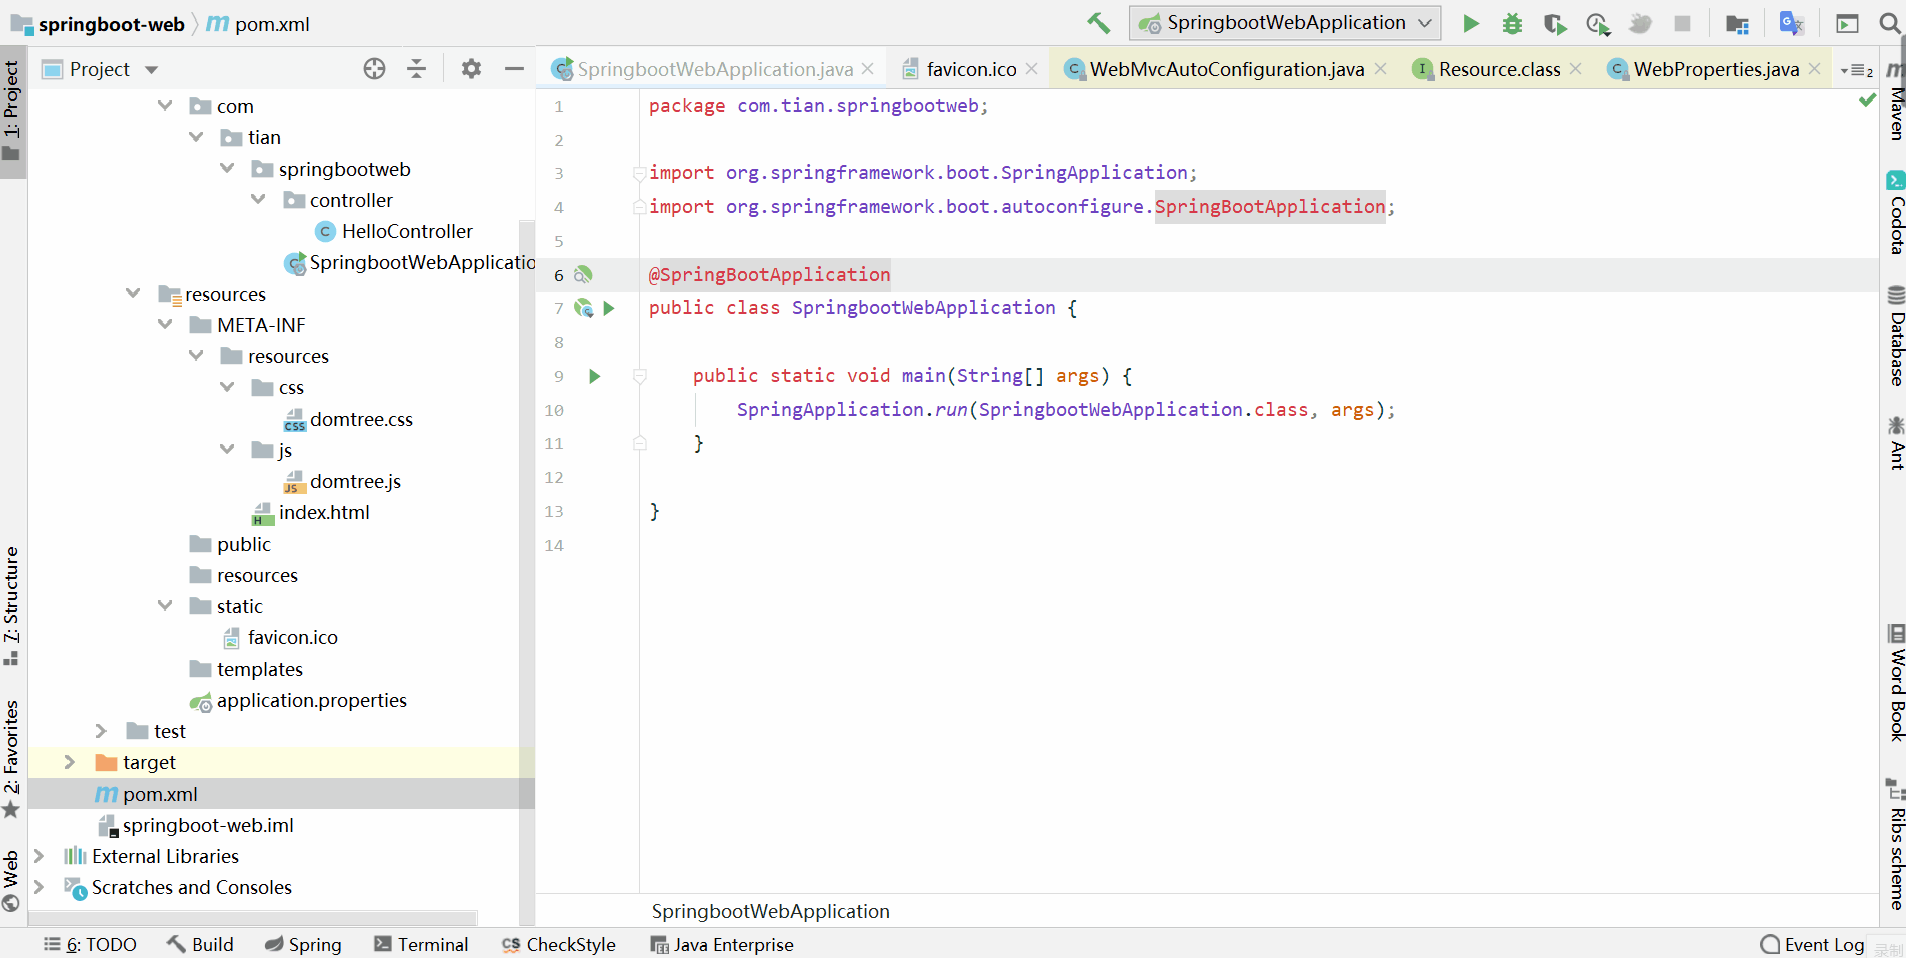Start Debug mode with the bug icon
Viewport: 1906px width, 958px height.
(1512, 23)
